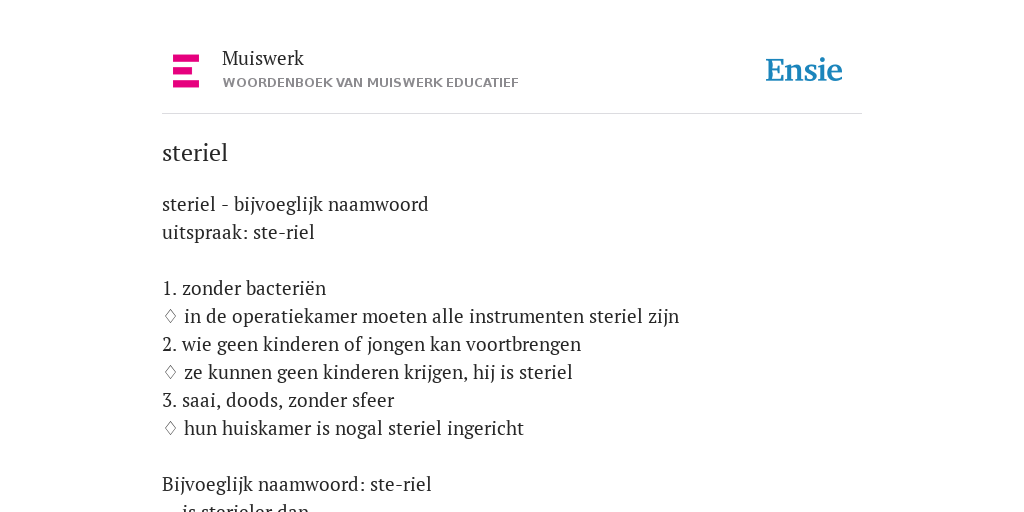The width and height of the screenshot is (1024, 512).
Task: Click the pink Muiswerk logo icon
Action: [186, 71]
